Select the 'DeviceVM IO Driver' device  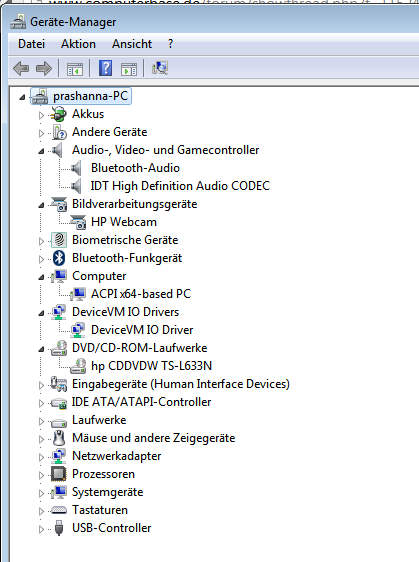(142, 330)
